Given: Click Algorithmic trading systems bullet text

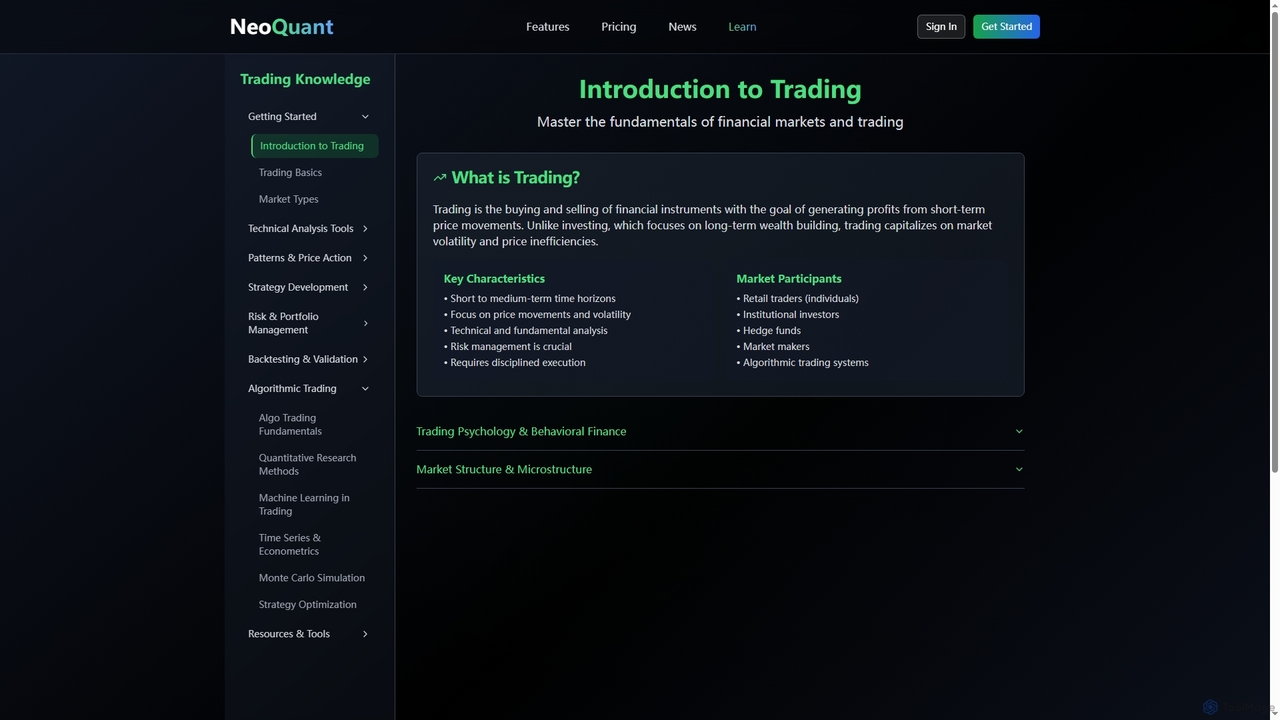Looking at the screenshot, I should [802, 363].
